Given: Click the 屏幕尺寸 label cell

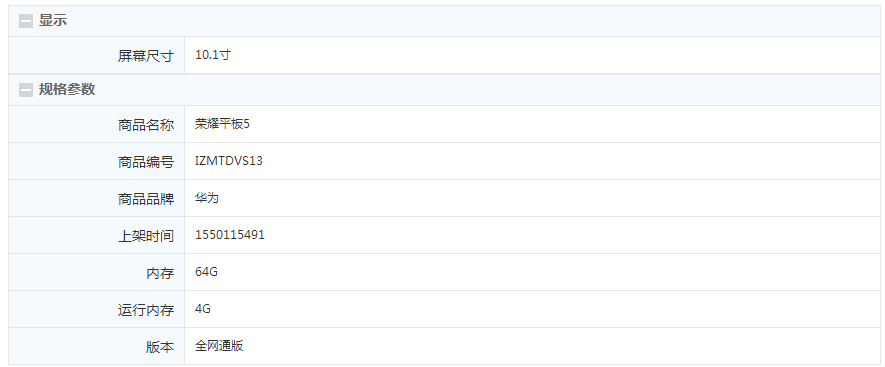Looking at the screenshot, I should pyautogui.click(x=97, y=55).
